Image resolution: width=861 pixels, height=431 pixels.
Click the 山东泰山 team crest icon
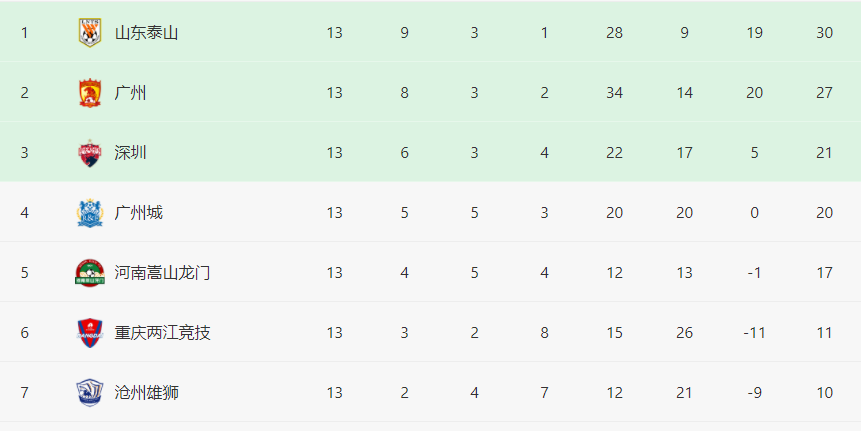pos(90,33)
